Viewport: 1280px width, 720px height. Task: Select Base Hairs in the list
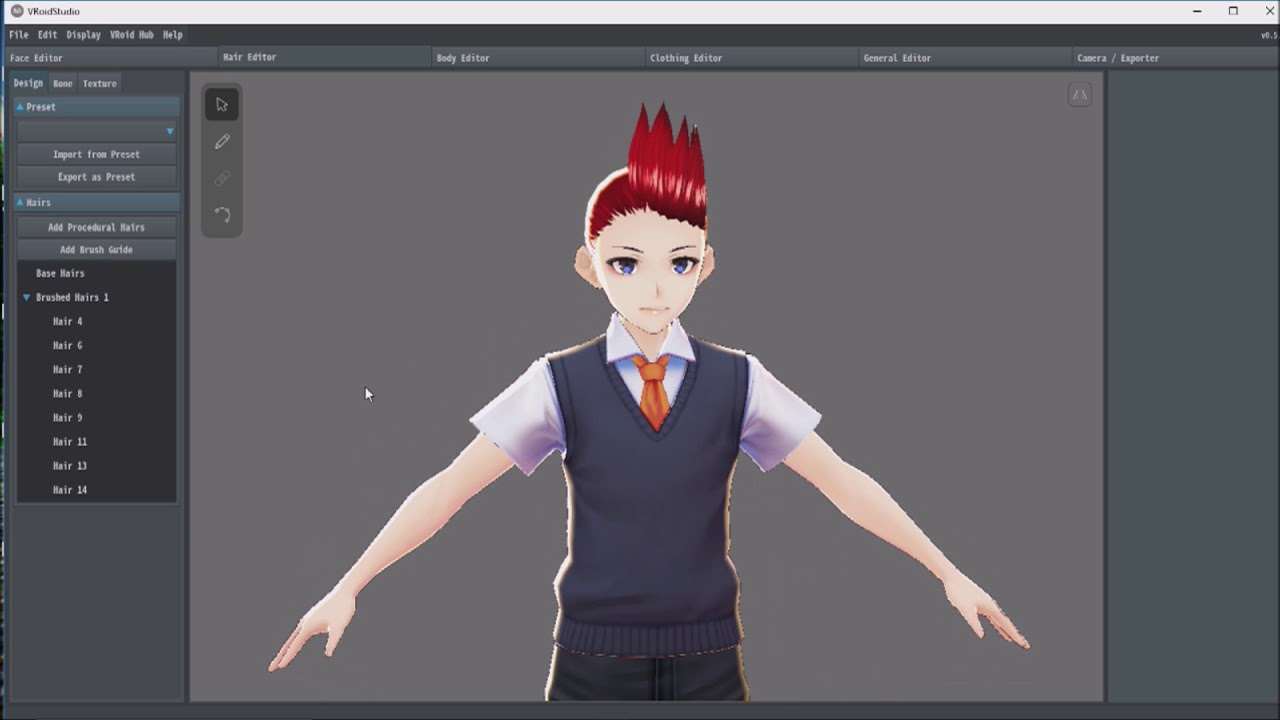60,274
